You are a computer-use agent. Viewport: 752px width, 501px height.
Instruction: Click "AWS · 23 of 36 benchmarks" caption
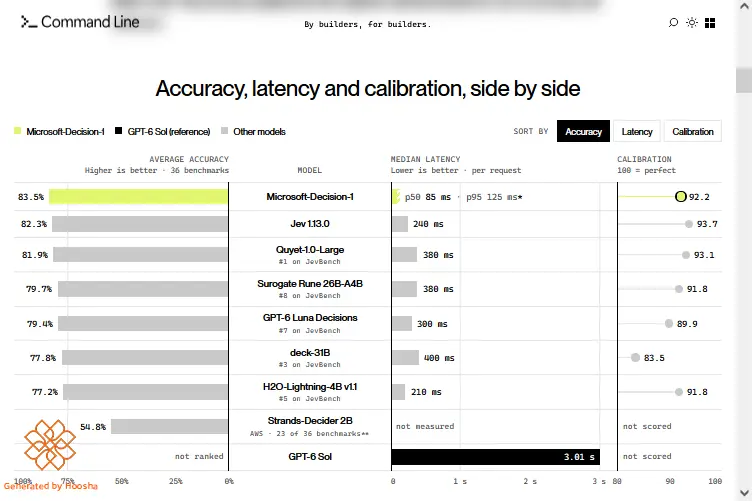pos(310,433)
